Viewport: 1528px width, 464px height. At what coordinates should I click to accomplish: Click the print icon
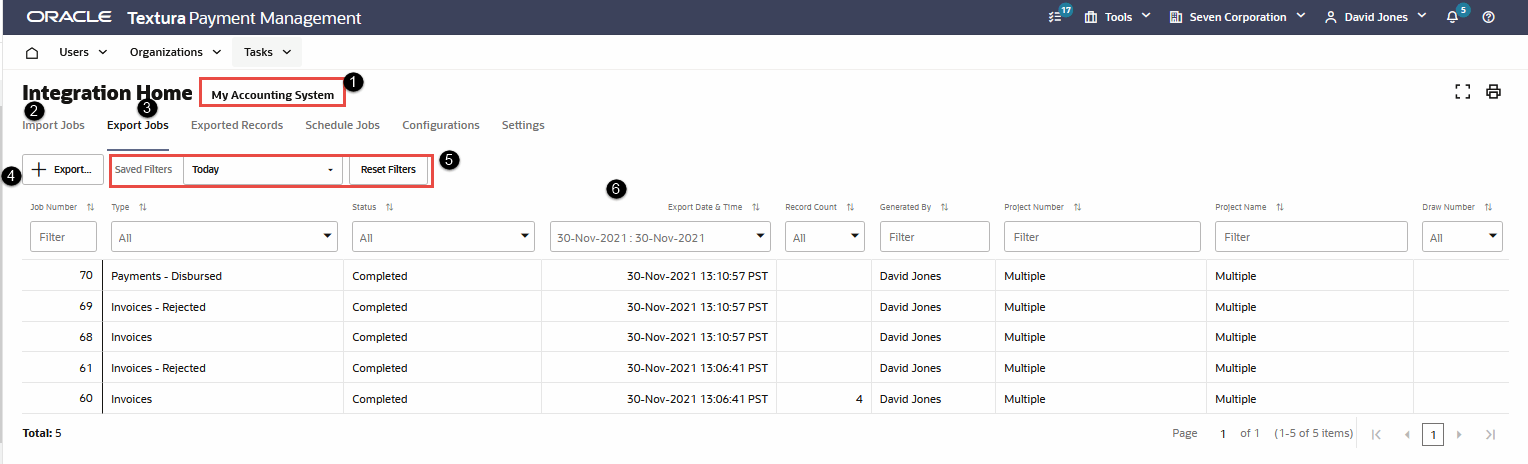(1493, 92)
